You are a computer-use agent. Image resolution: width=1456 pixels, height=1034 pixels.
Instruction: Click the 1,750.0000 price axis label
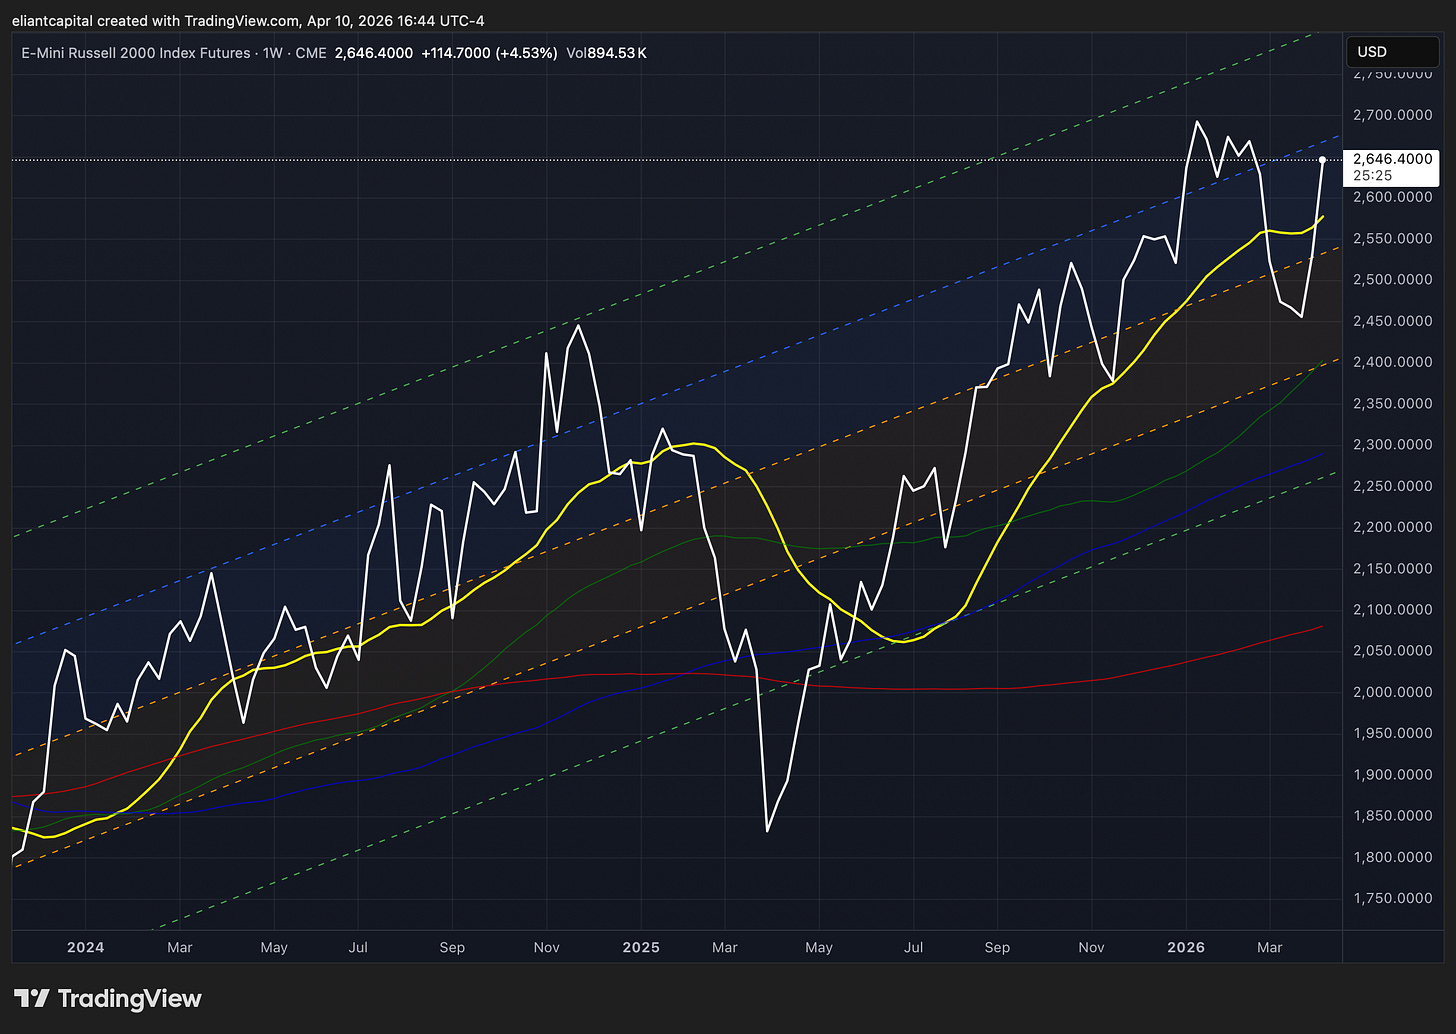coord(1391,899)
